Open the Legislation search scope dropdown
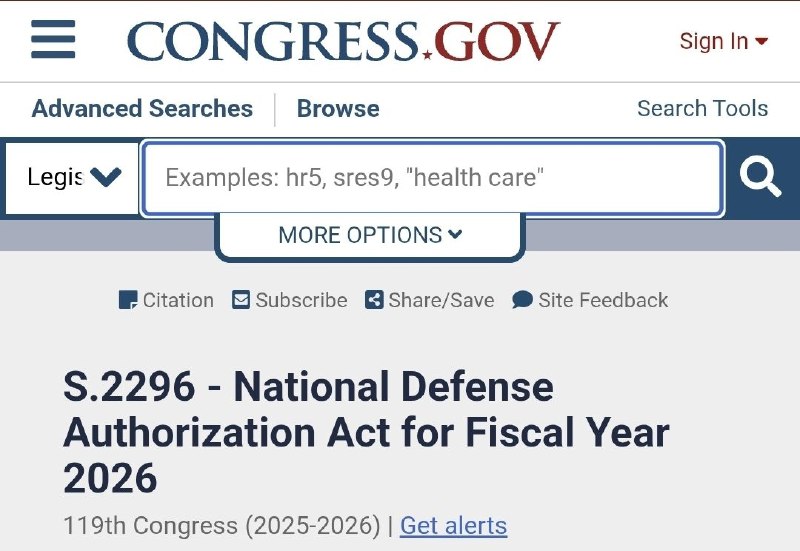Image resolution: width=800 pixels, height=551 pixels. [73, 178]
